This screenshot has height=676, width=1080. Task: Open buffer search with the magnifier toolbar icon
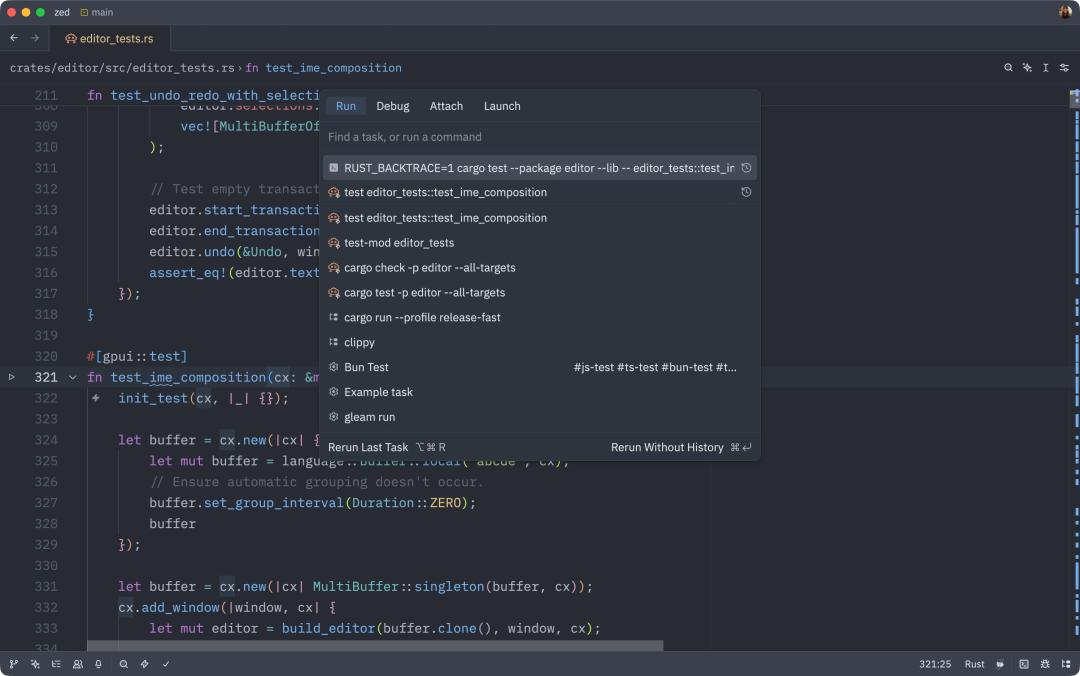click(x=1008, y=67)
